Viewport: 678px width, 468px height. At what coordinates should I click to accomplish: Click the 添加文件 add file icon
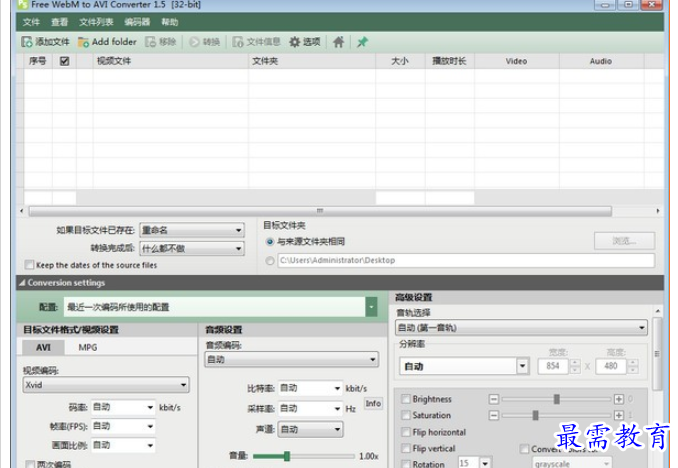(27, 42)
